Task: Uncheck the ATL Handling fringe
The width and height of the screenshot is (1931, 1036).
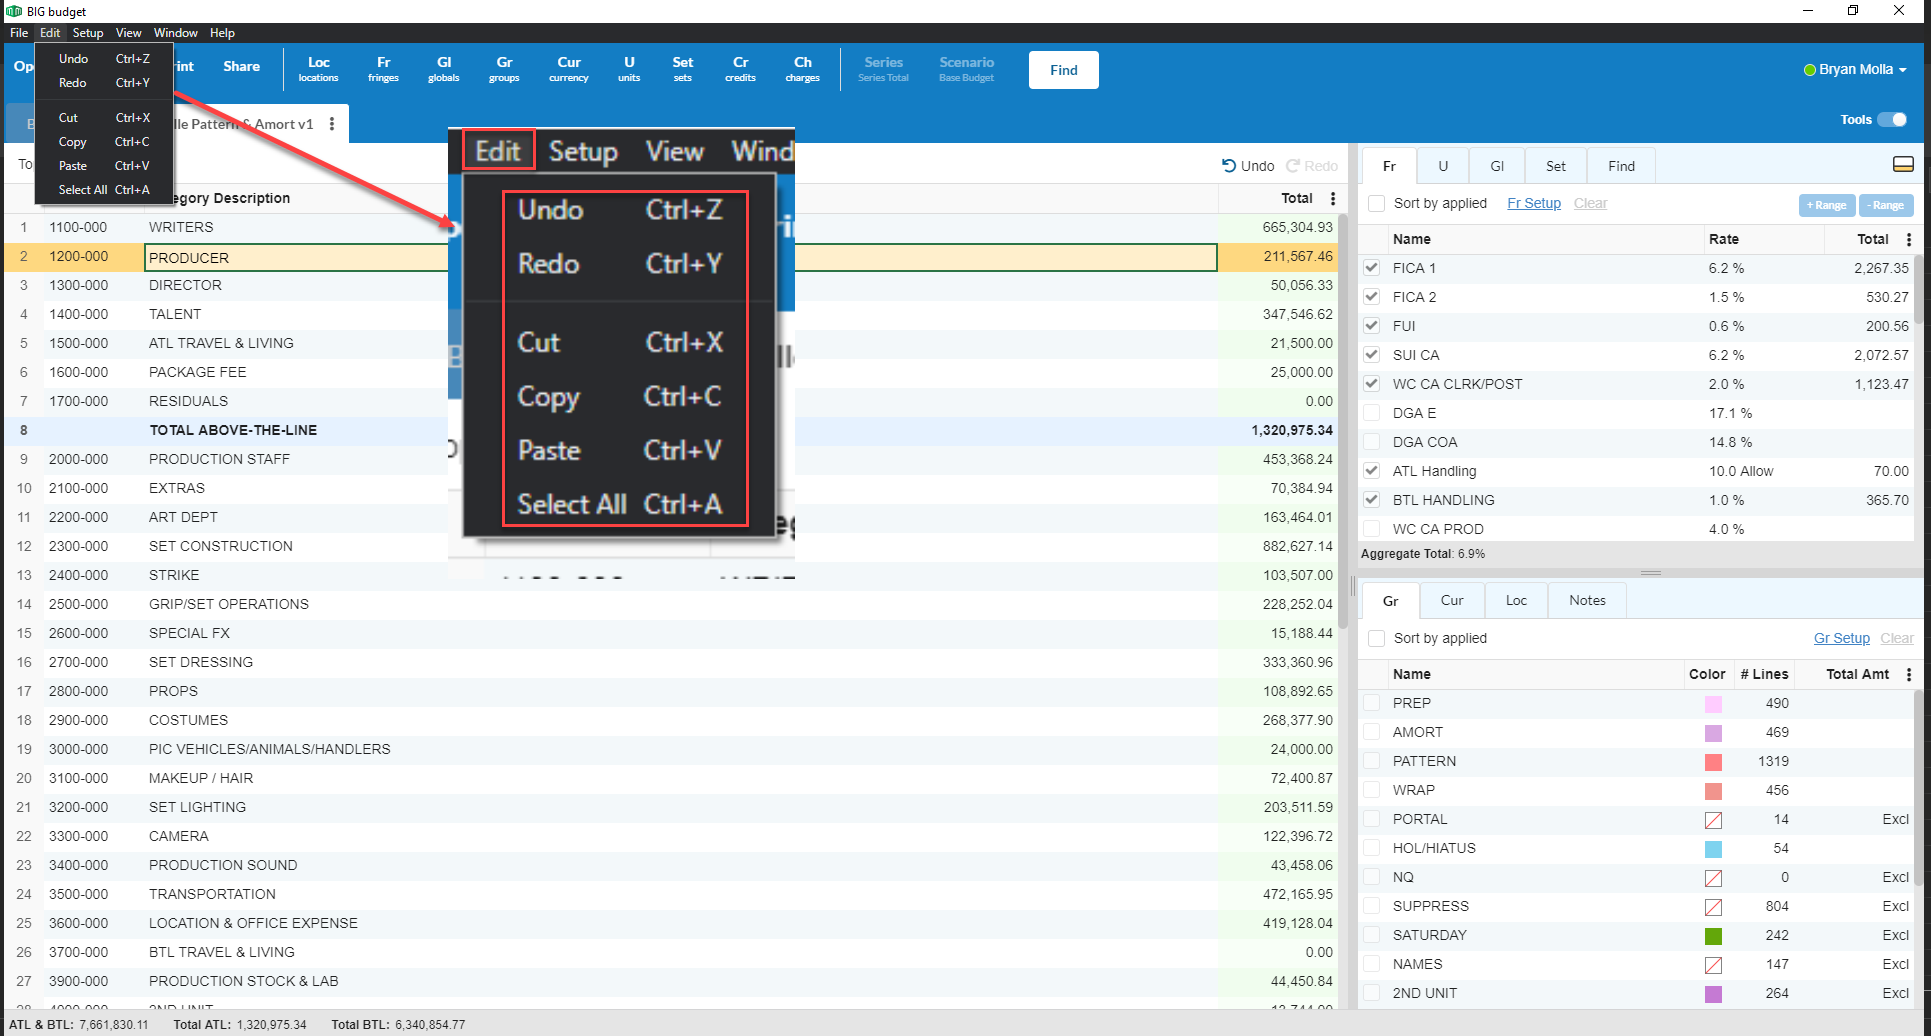Action: point(1372,471)
